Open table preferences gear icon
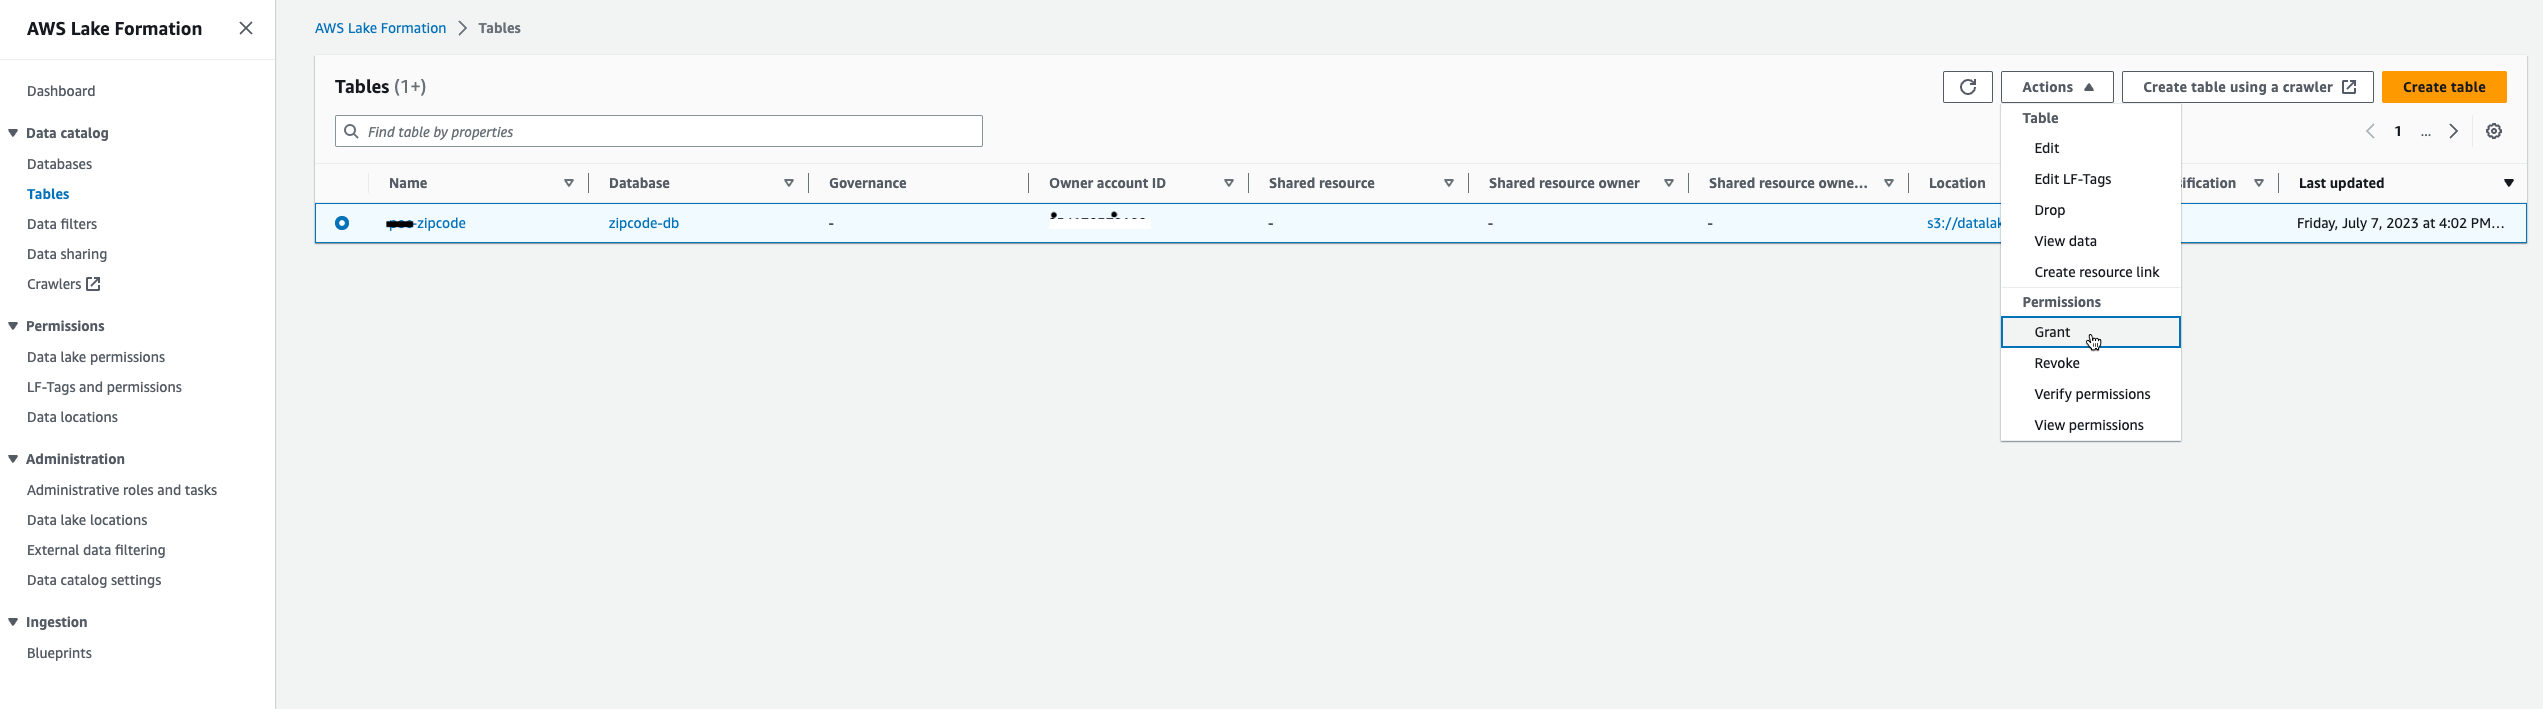 tap(2493, 131)
